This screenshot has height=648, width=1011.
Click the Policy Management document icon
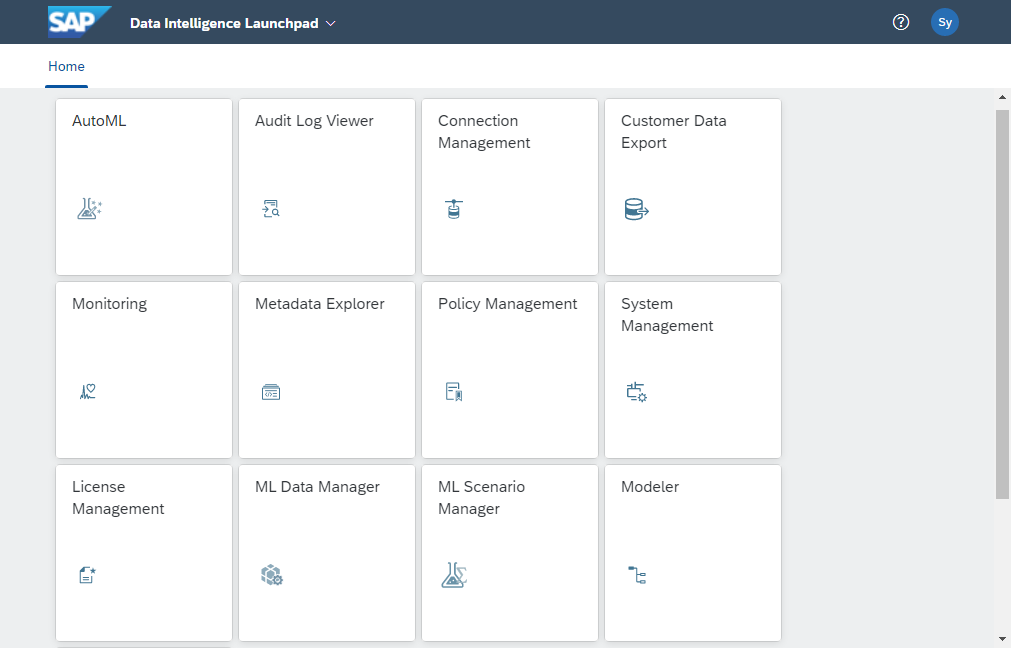454,391
